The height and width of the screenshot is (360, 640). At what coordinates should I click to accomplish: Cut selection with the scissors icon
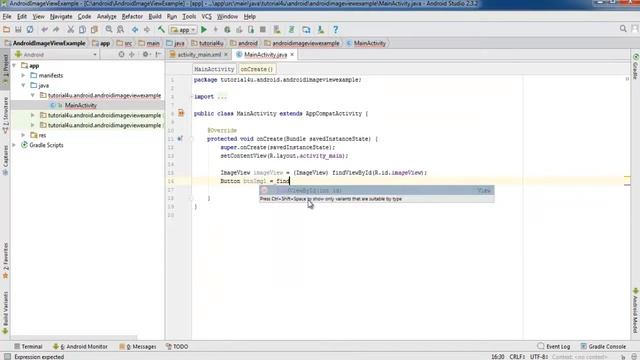(x=71, y=29)
